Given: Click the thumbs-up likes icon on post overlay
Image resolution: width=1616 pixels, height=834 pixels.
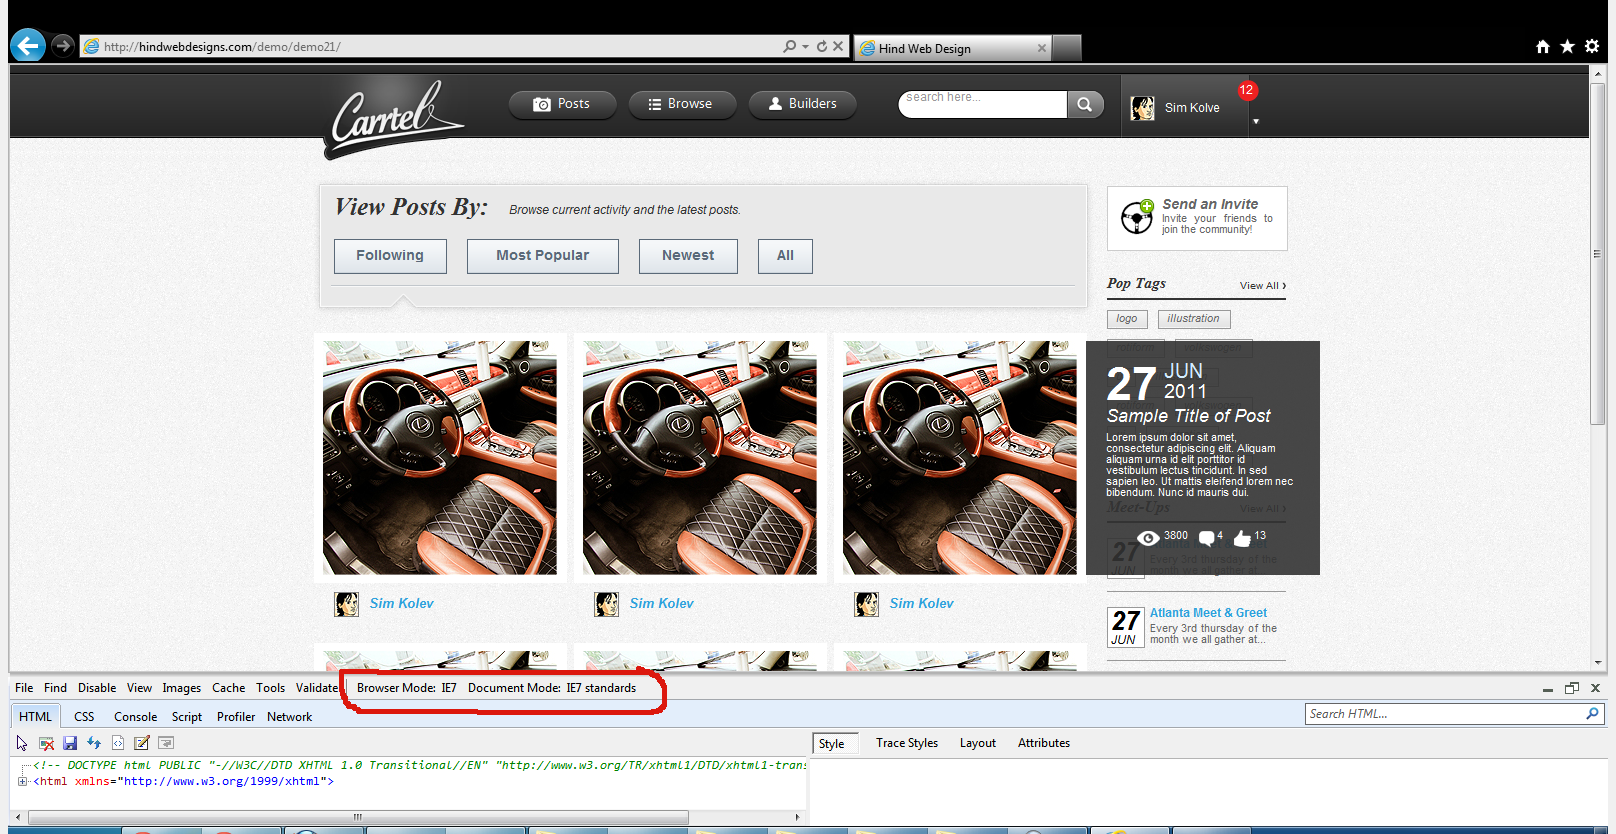Looking at the screenshot, I should click(x=1242, y=538).
